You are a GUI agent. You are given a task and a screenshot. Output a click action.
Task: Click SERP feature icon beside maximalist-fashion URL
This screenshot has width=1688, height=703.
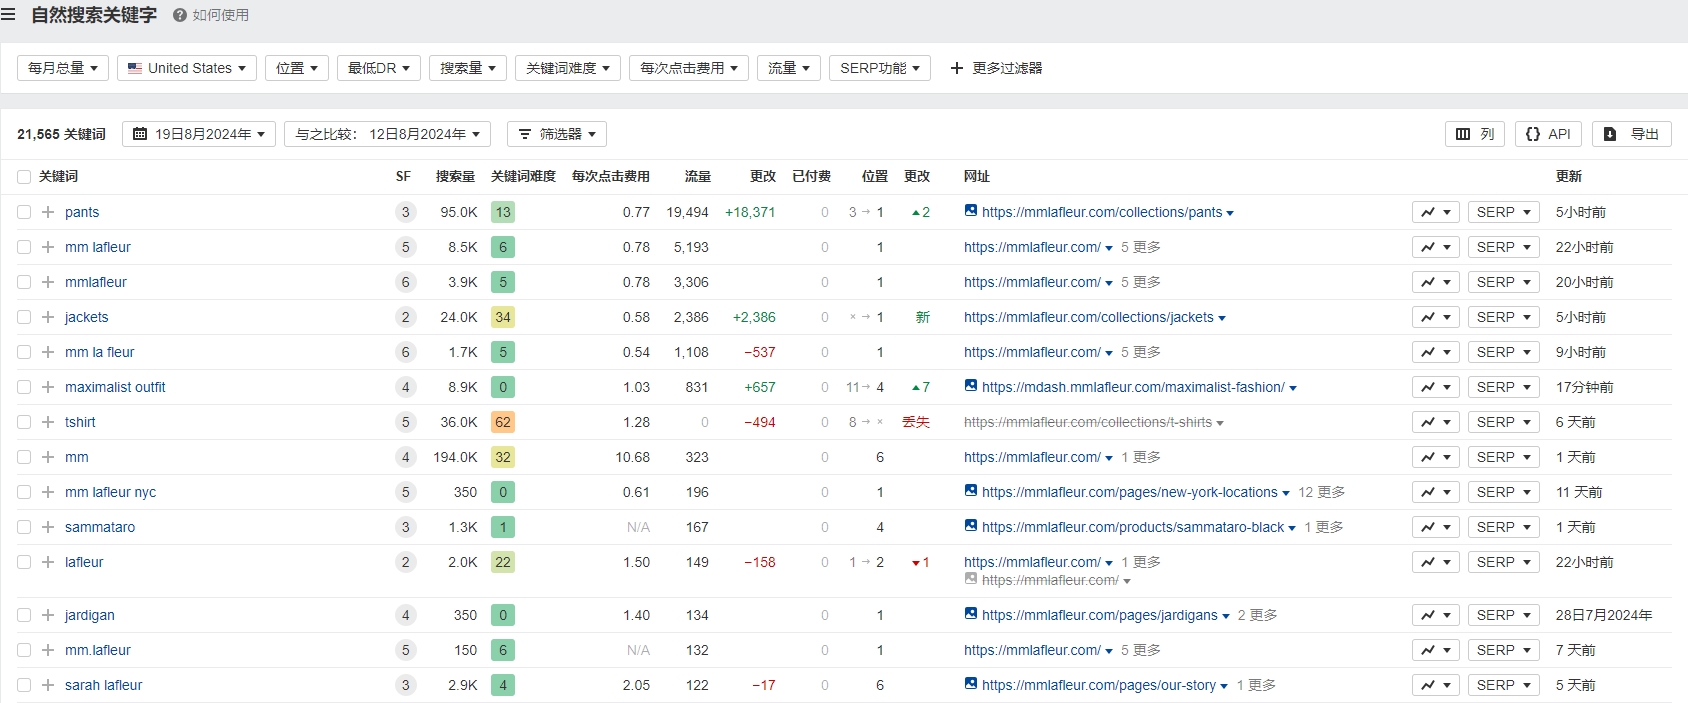(971, 386)
